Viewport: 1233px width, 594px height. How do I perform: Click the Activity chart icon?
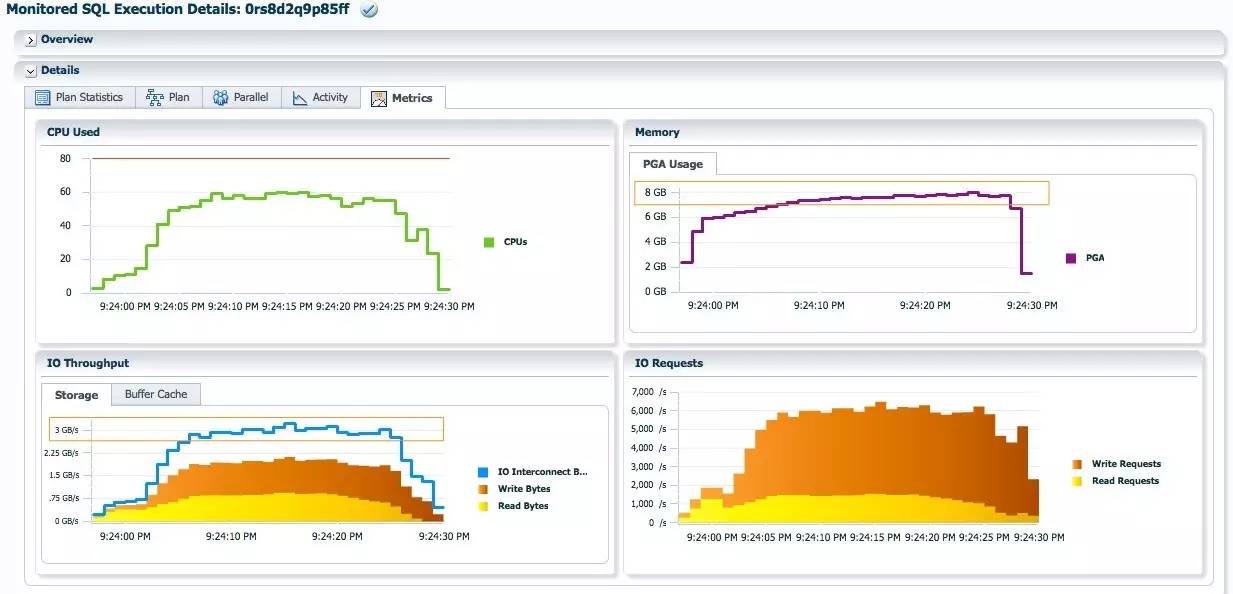coord(300,97)
